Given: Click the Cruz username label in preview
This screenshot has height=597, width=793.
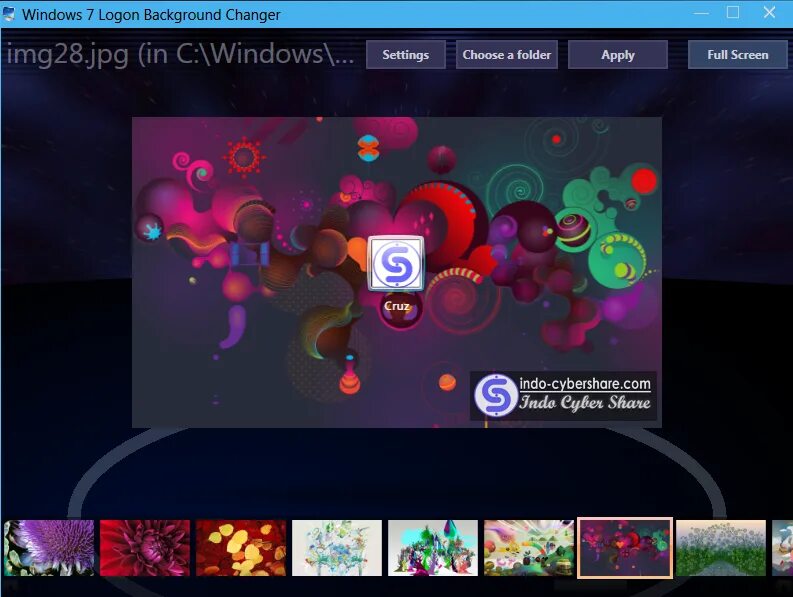Looking at the screenshot, I should [396, 306].
